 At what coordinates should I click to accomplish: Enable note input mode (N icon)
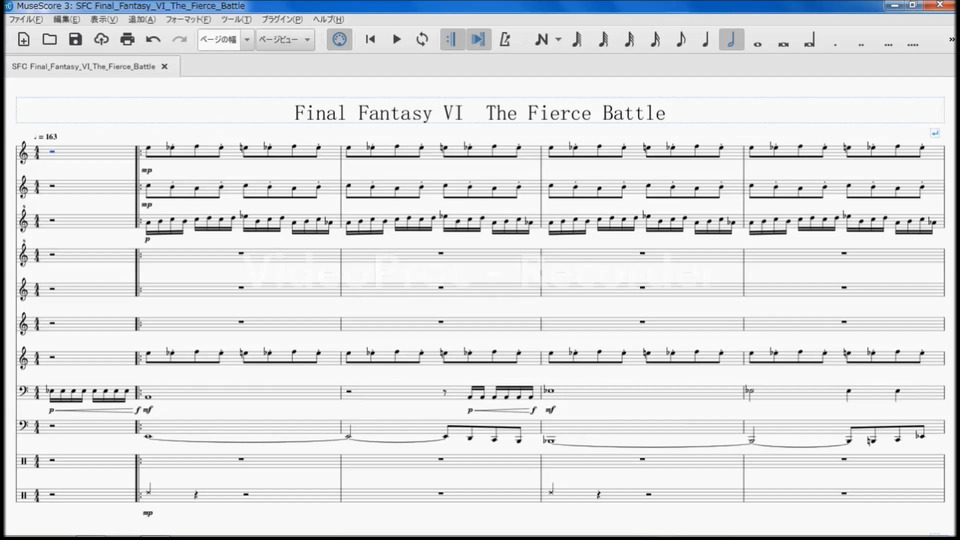[x=541, y=40]
